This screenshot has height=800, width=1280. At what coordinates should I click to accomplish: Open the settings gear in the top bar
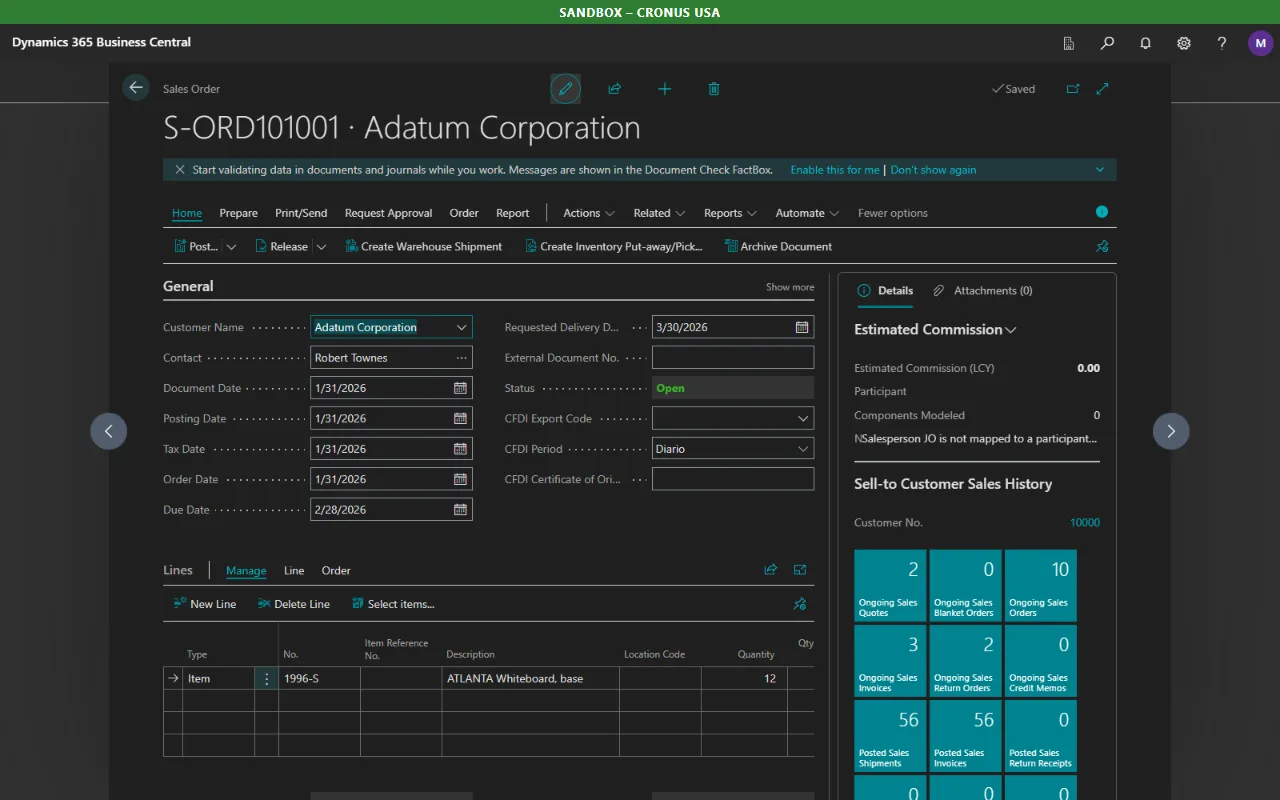(1184, 43)
